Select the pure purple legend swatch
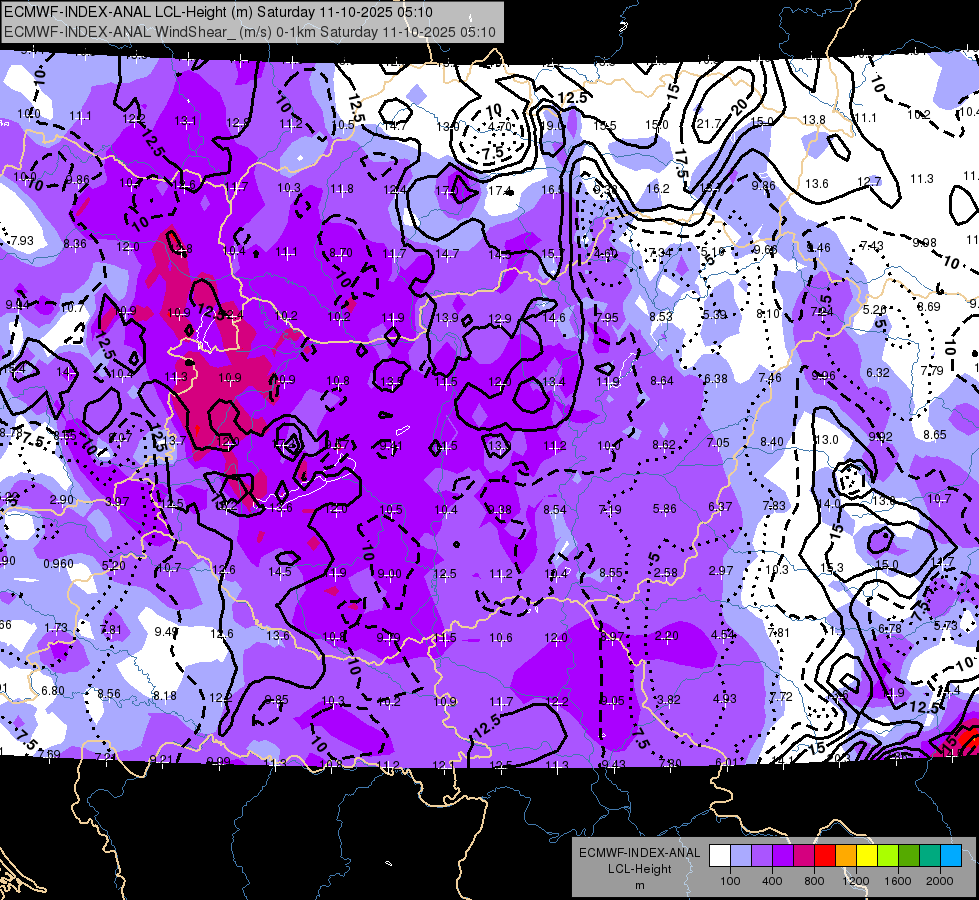 [783, 855]
